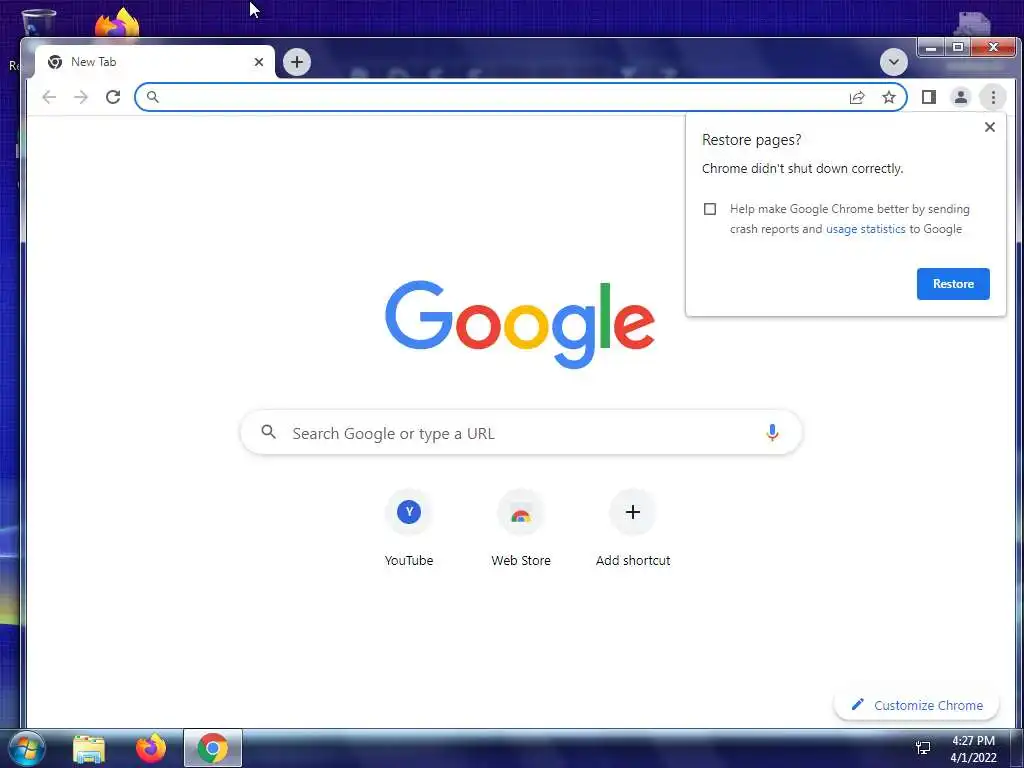Image resolution: width=1024 pixels, height=768 pixels.
Task: Click the forward navigation arrow
Action: pyautogui.click(x=80, y=97)
